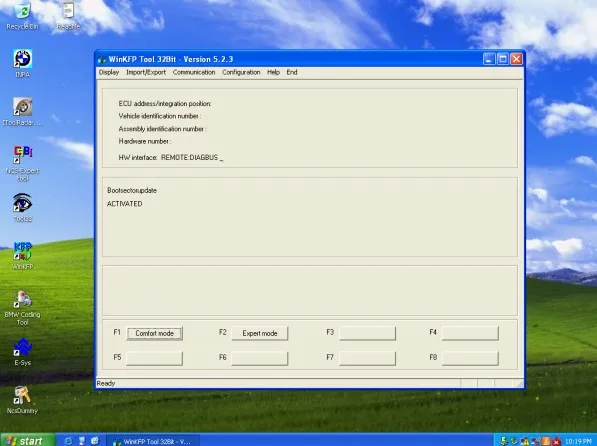The height and width of the screenshot is (446, 597).
Task: Open the Configuration menu
Action: [x=241, y=72]
